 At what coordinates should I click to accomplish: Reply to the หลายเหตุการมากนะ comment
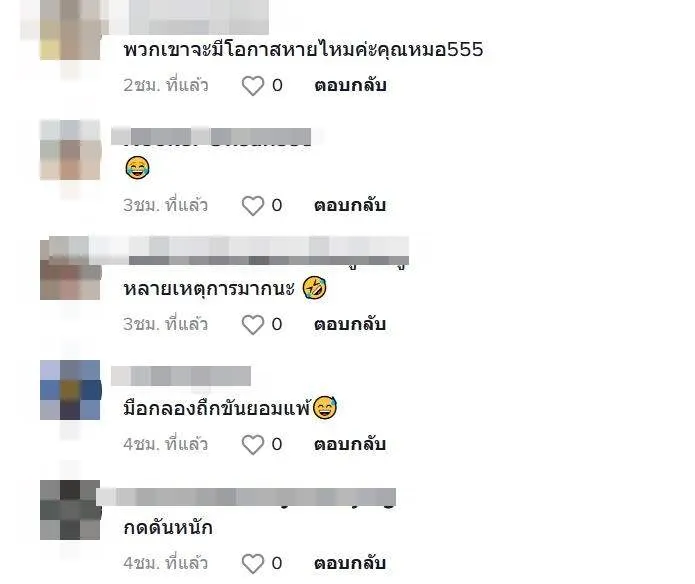350,325
